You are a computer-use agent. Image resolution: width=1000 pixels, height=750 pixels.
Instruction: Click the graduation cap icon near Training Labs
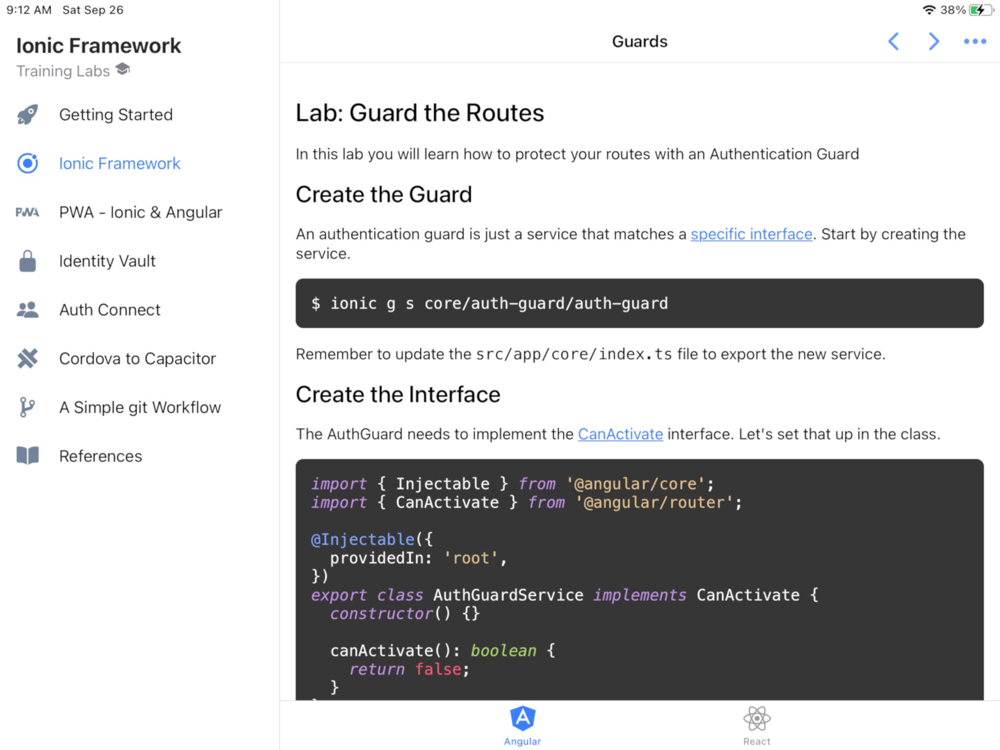click(x=122, y=69)
